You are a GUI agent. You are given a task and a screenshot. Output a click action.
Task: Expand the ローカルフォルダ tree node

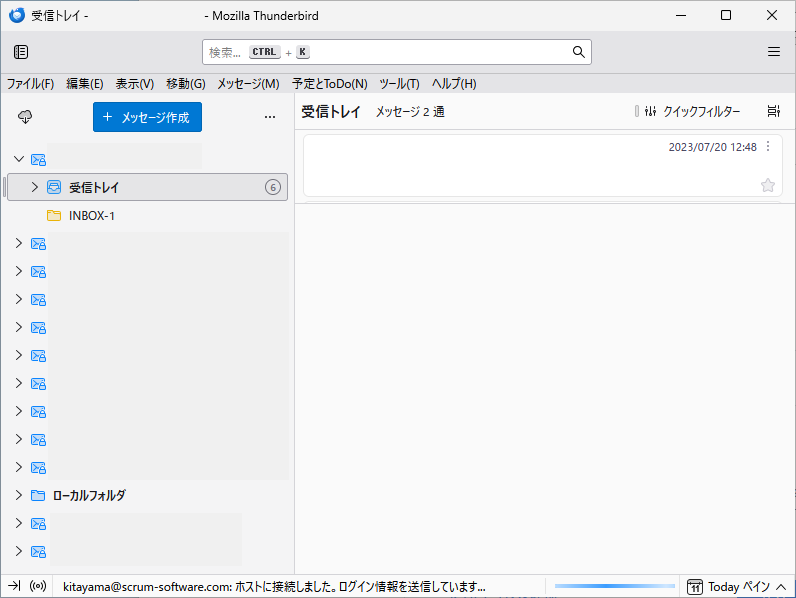pyautogui.click(x=19, y=495)
